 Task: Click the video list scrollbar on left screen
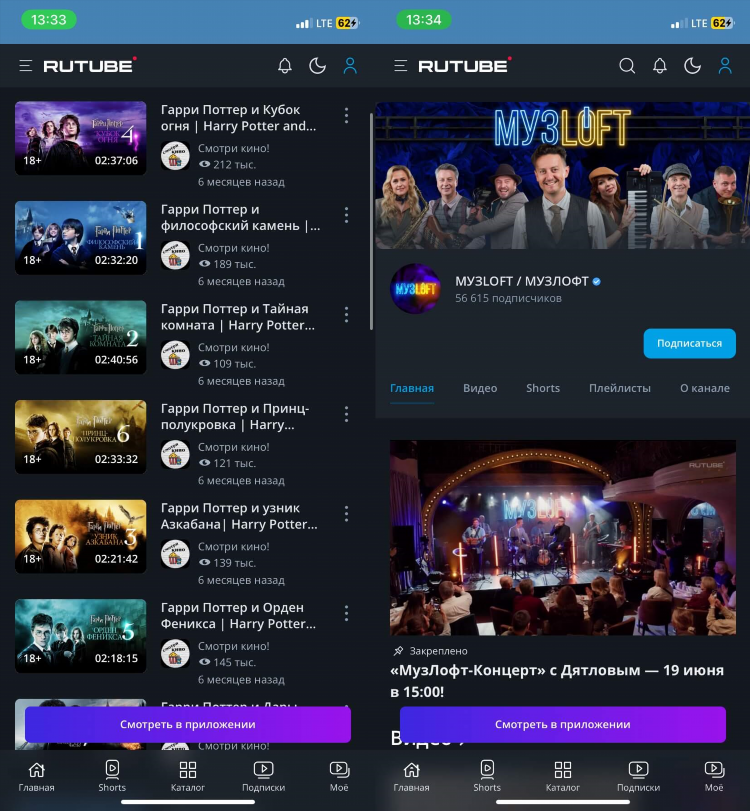[x=371, y=221]
